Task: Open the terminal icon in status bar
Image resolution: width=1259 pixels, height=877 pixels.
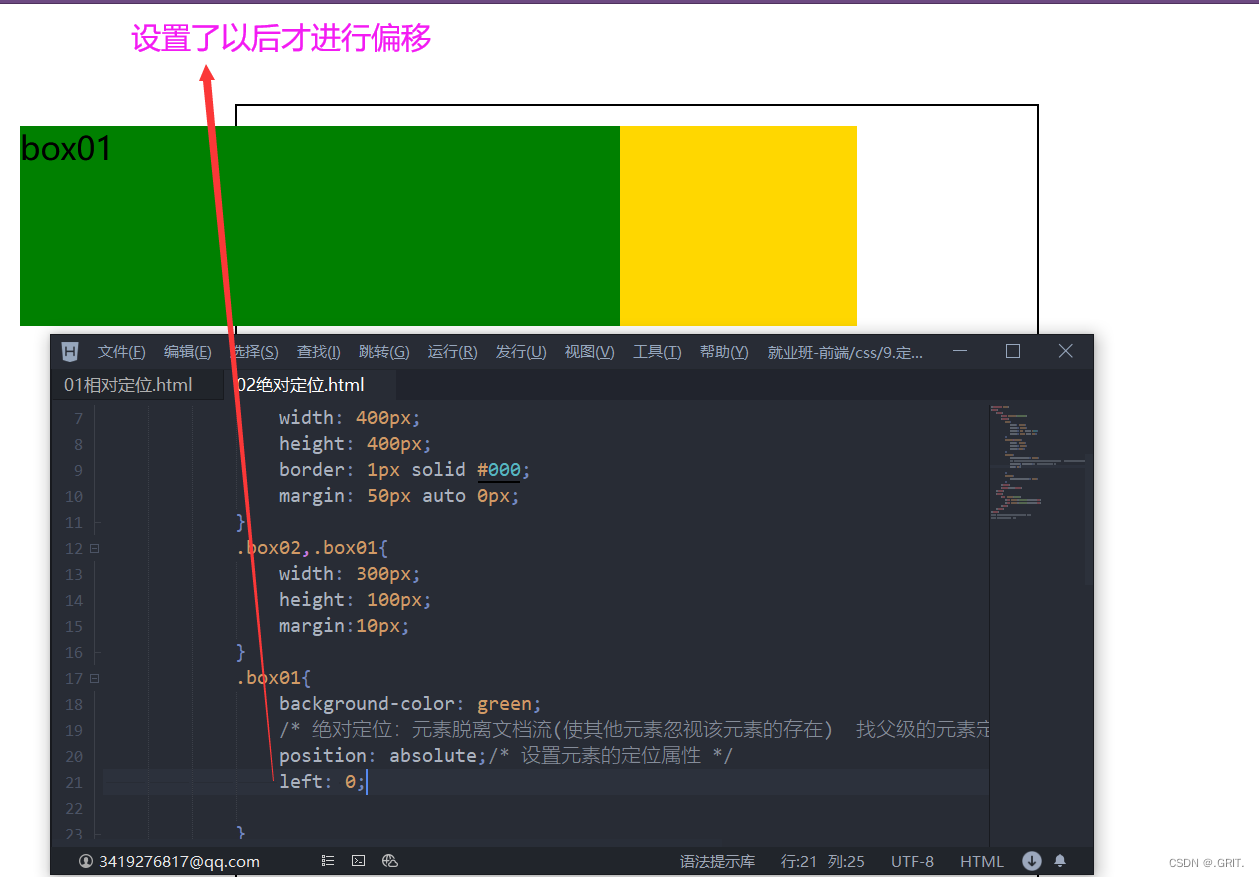Action: 359,861
